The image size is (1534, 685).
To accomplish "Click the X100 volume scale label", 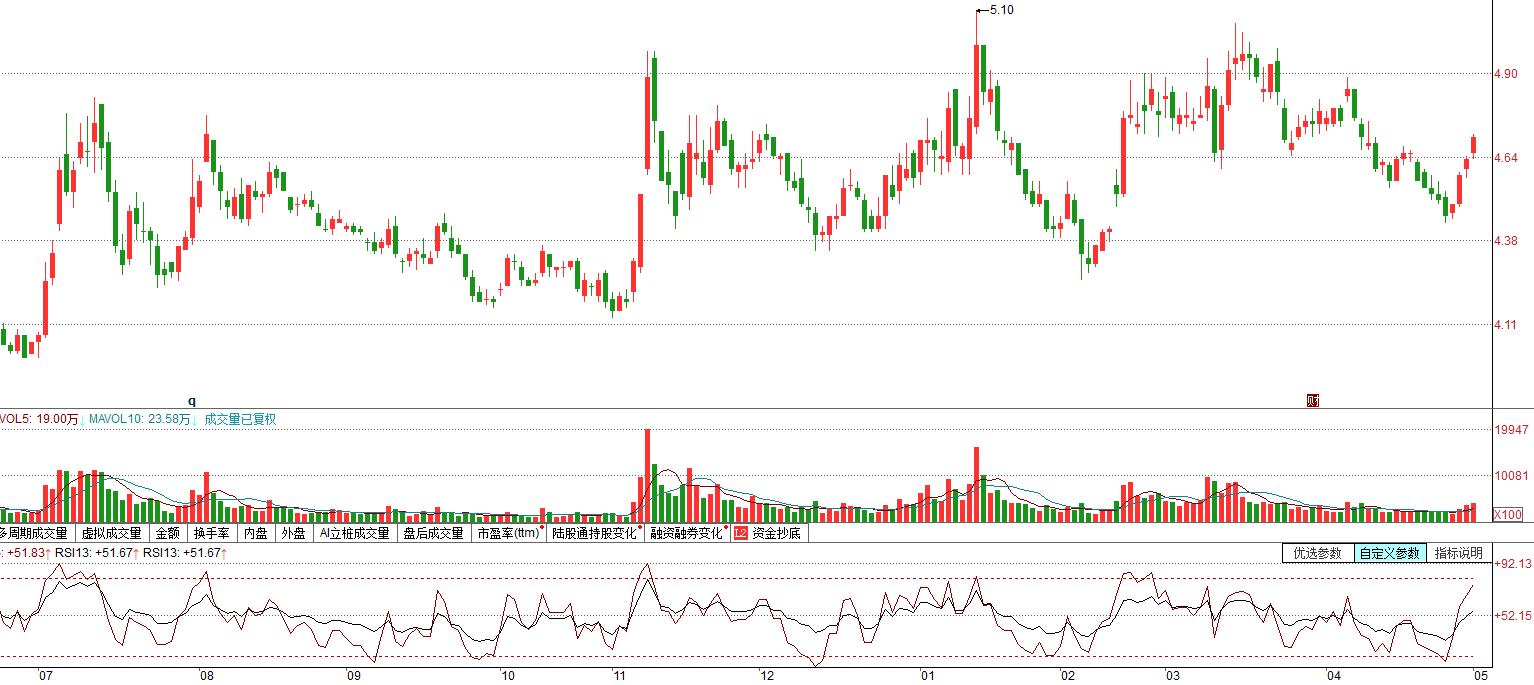I will click(x=1508, y=514).
